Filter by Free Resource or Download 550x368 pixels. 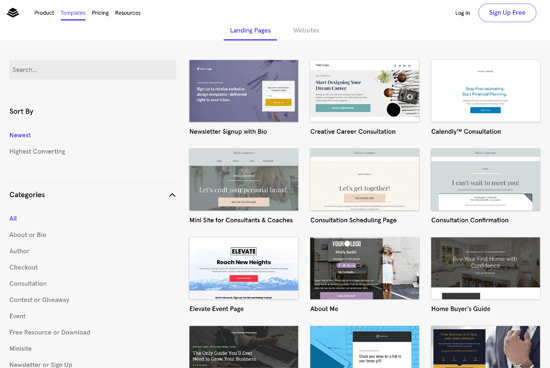point(50,332)
